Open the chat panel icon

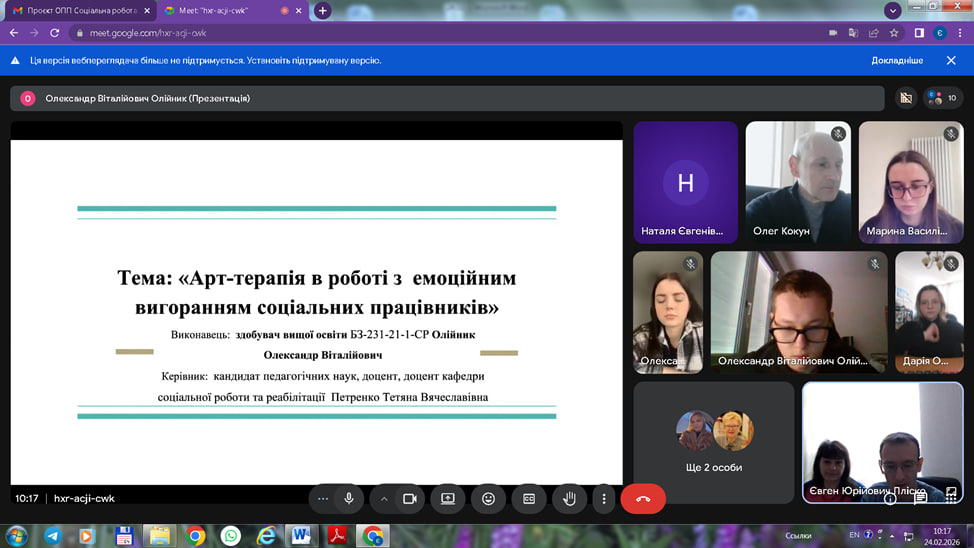[920, 498]
